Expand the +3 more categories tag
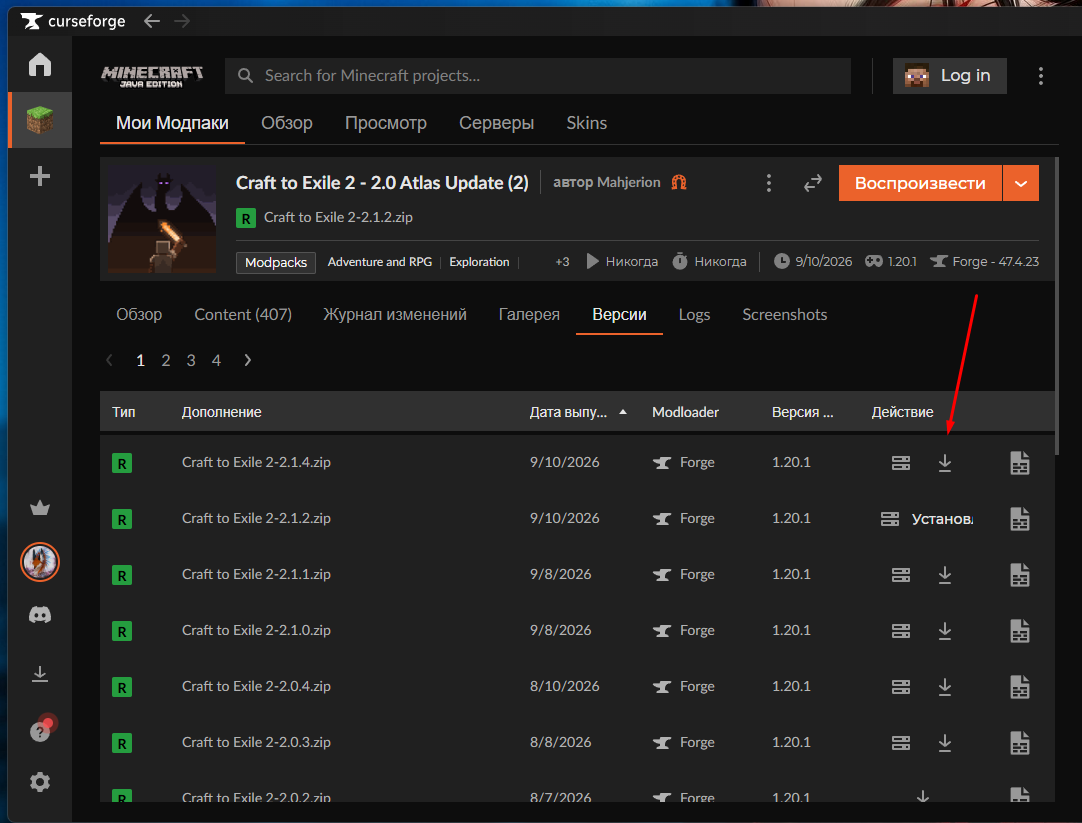This screenshot has height=823, width=1082. tap(562, 262)
